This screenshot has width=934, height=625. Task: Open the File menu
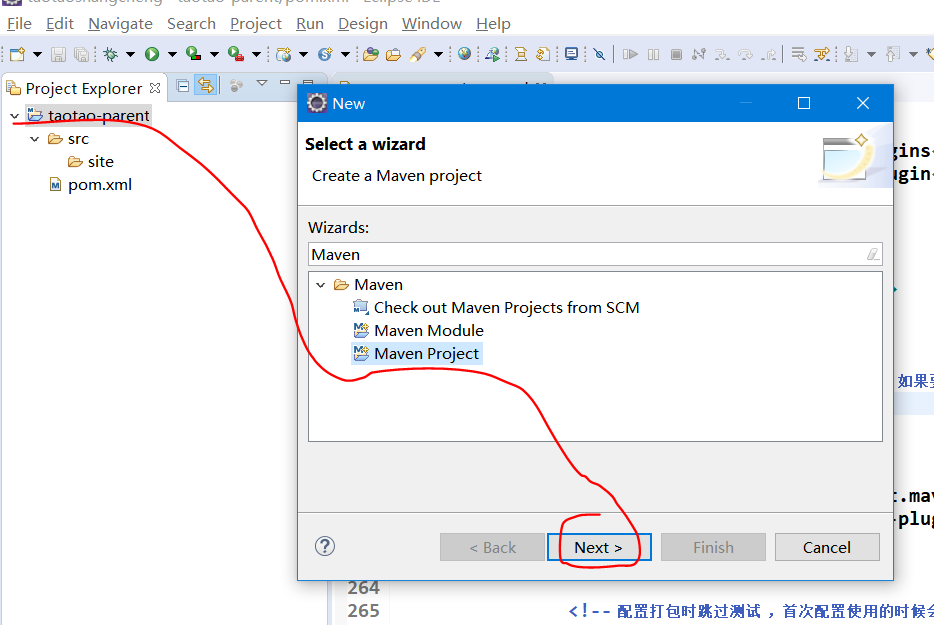[19, 24]
